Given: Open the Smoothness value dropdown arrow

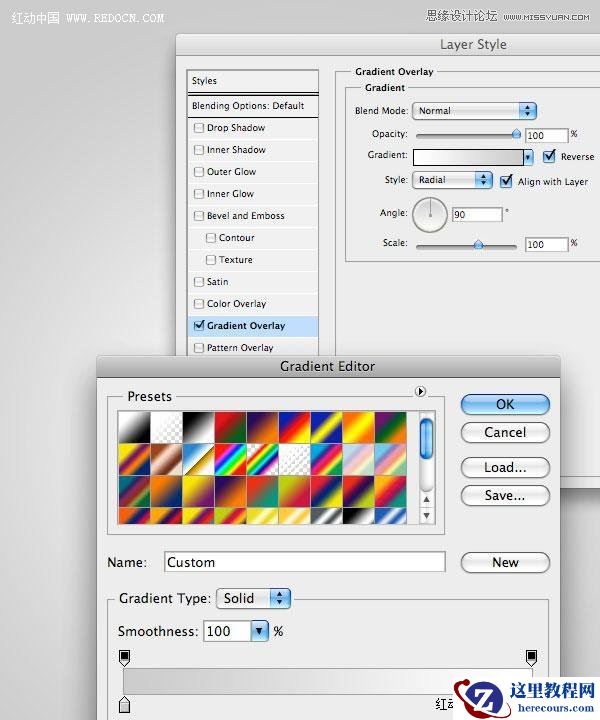Looking at the screenshot, I should (259, 631).
